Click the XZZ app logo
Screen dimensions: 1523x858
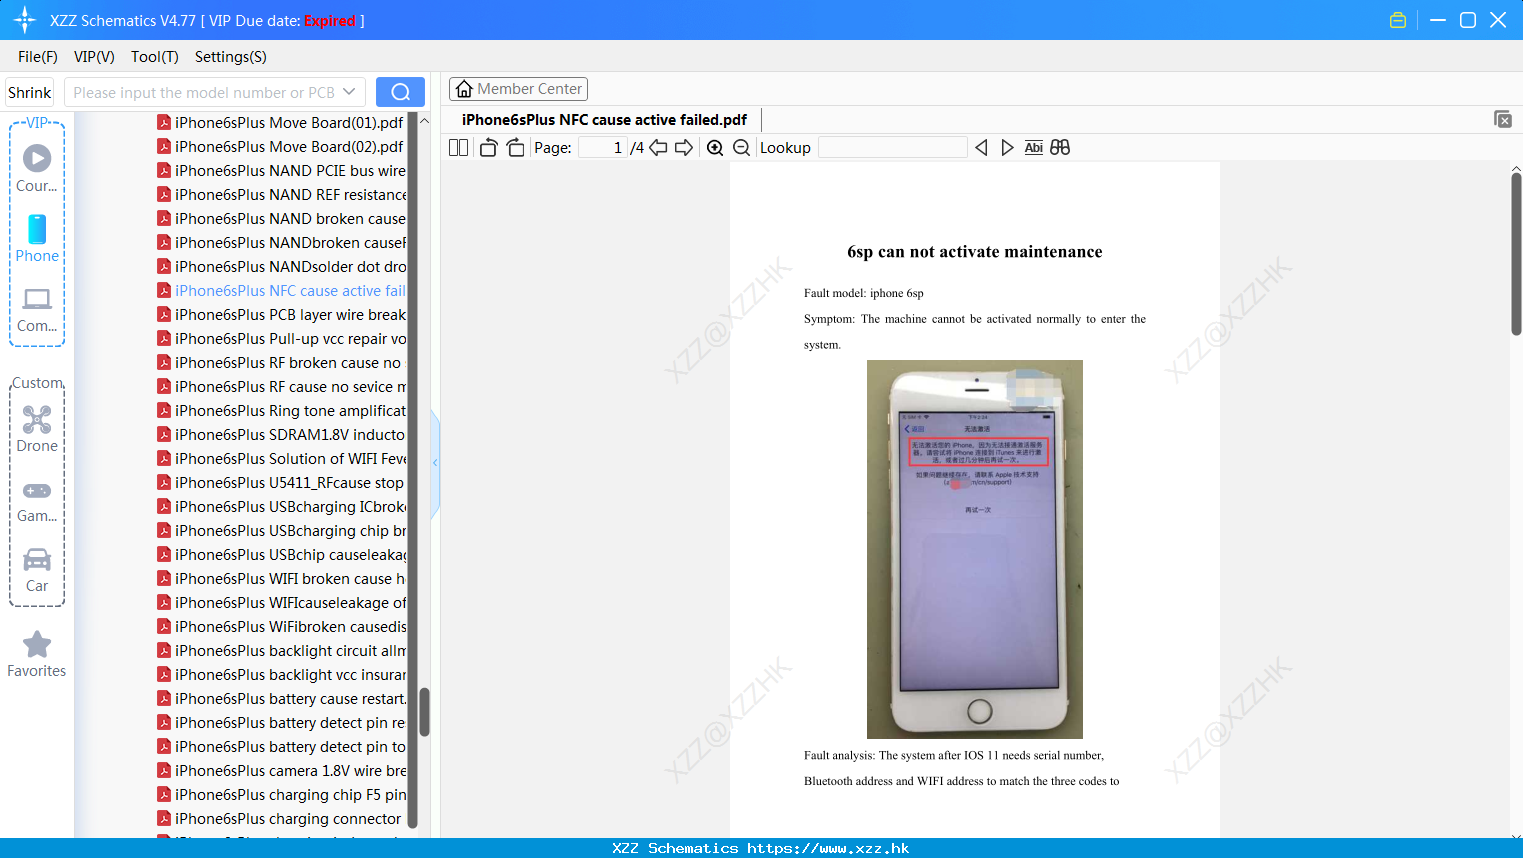[25, 20]
